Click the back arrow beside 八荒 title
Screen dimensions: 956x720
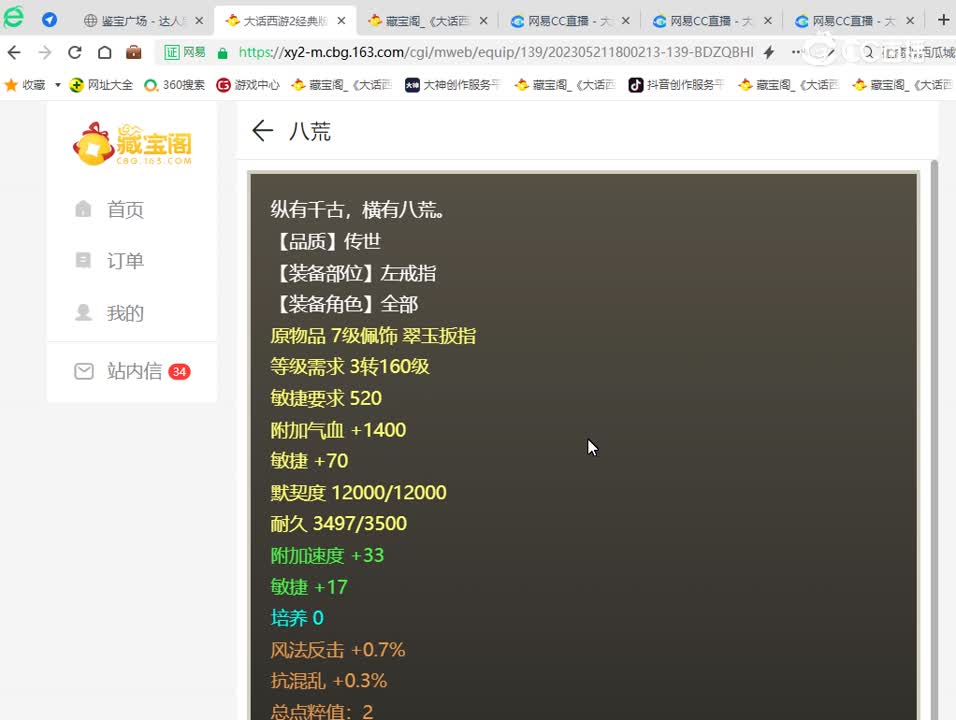261,131
